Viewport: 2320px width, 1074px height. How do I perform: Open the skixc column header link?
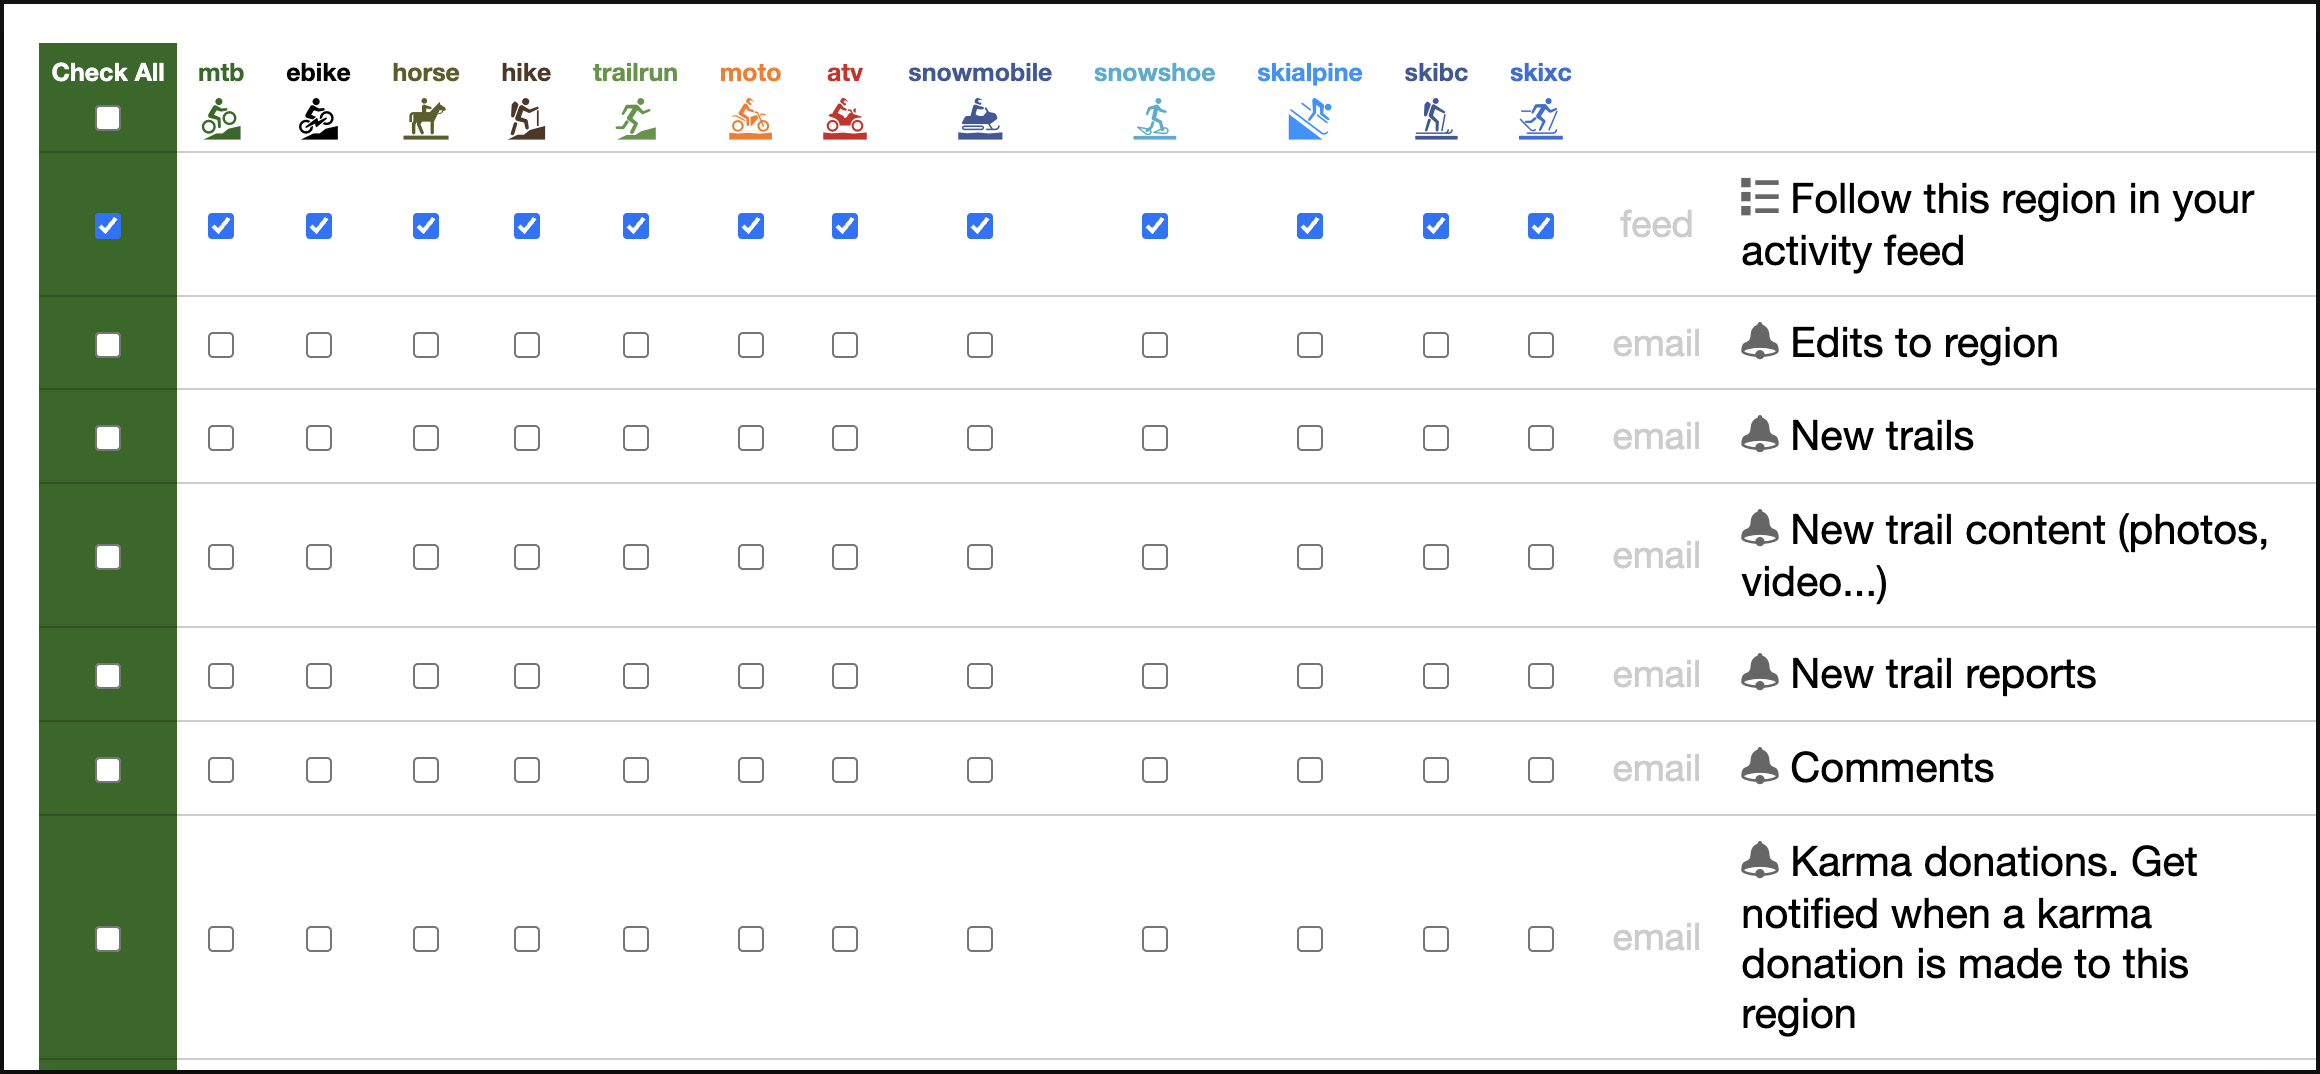pos(1540,73)
